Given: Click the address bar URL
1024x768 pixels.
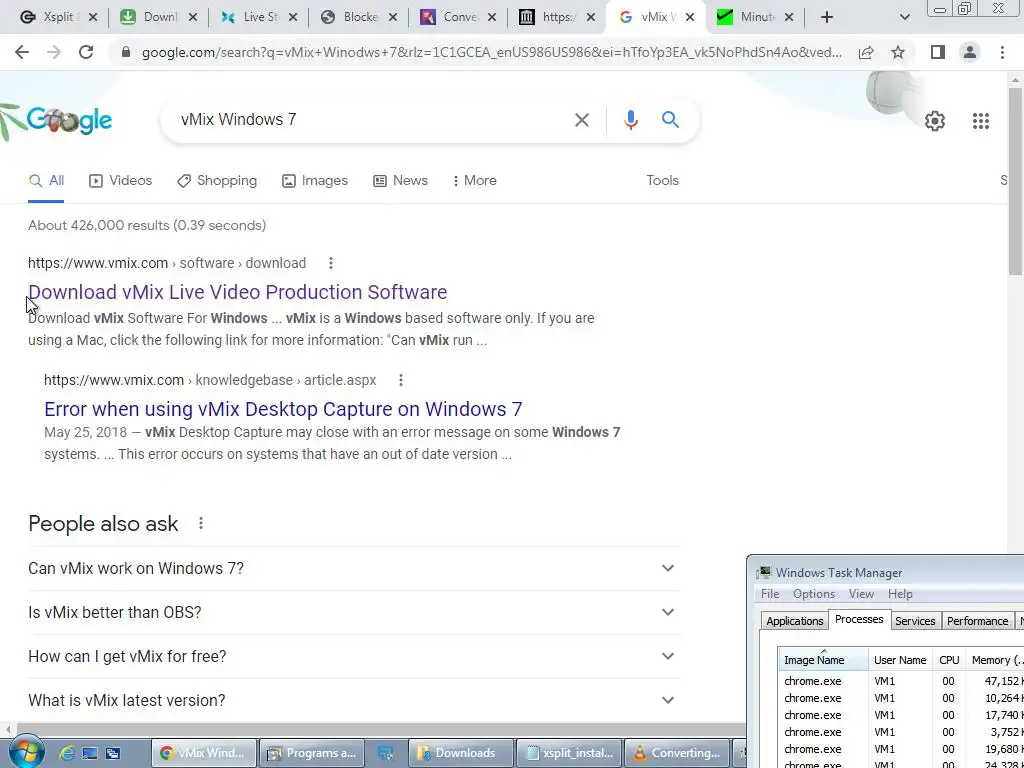Looking at the screenshot, I should (x=491, y=52).
